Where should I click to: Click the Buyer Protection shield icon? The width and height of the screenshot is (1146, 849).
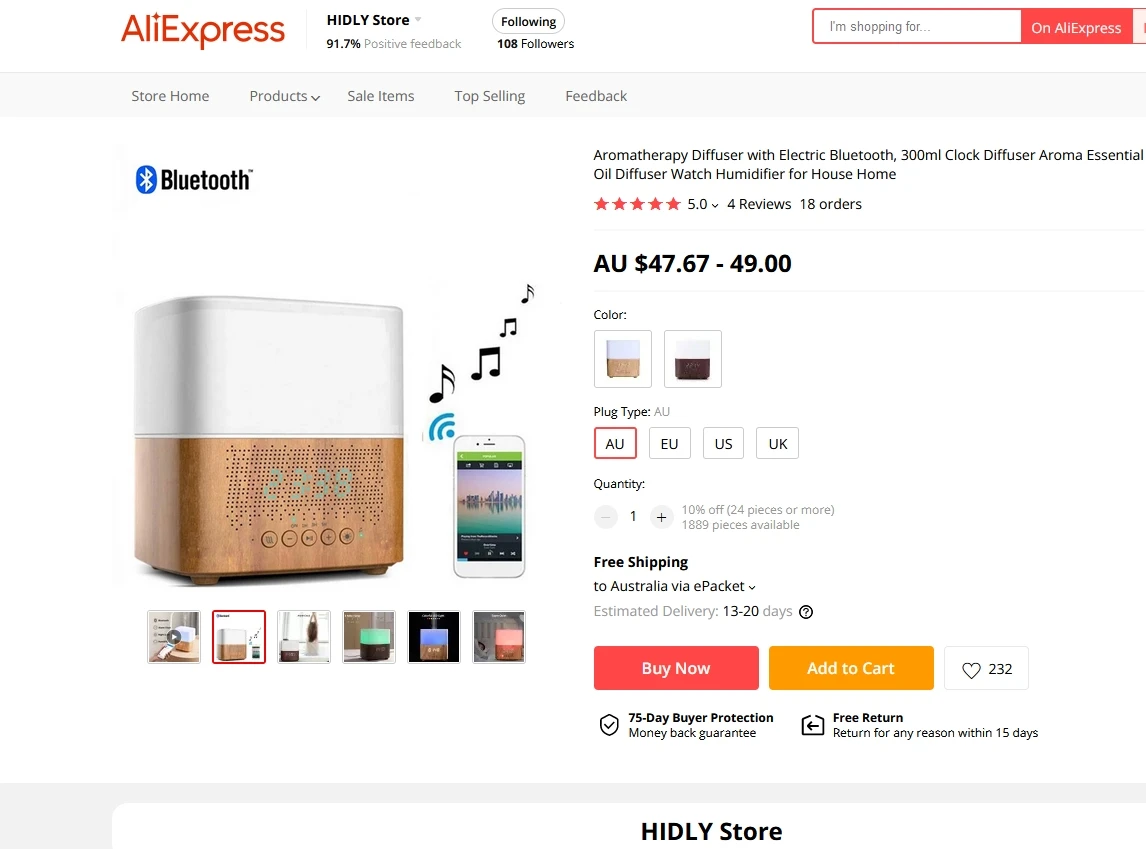pos(609,725)
